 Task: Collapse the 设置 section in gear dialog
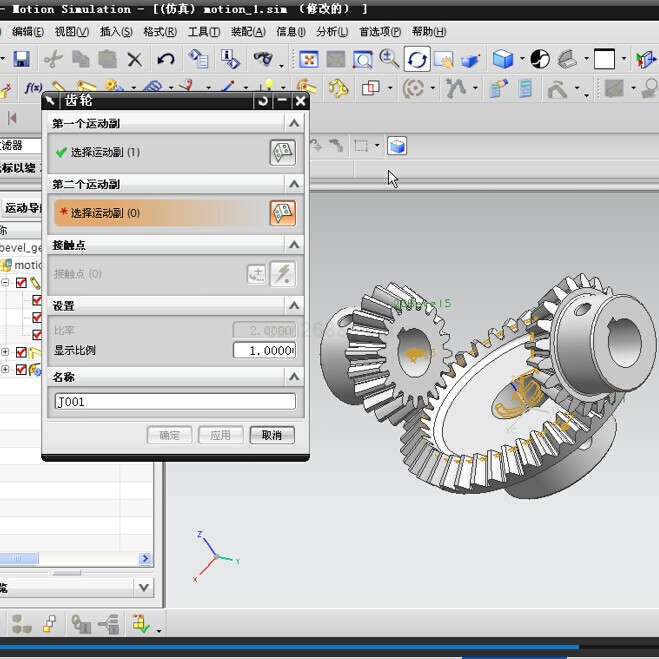294,305
